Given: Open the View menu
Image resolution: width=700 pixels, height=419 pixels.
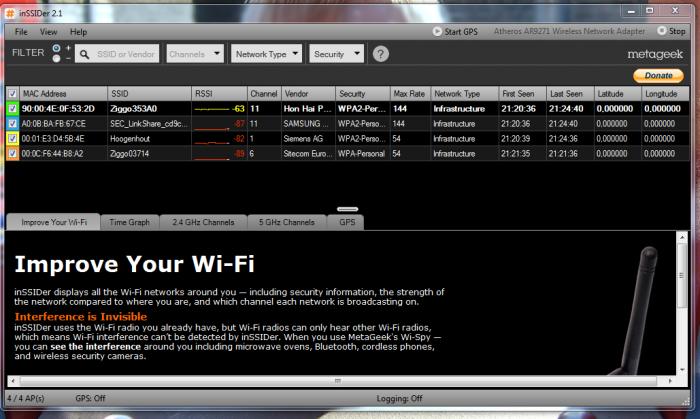Looking at the screenshot, I should click(x=48, y=32).
